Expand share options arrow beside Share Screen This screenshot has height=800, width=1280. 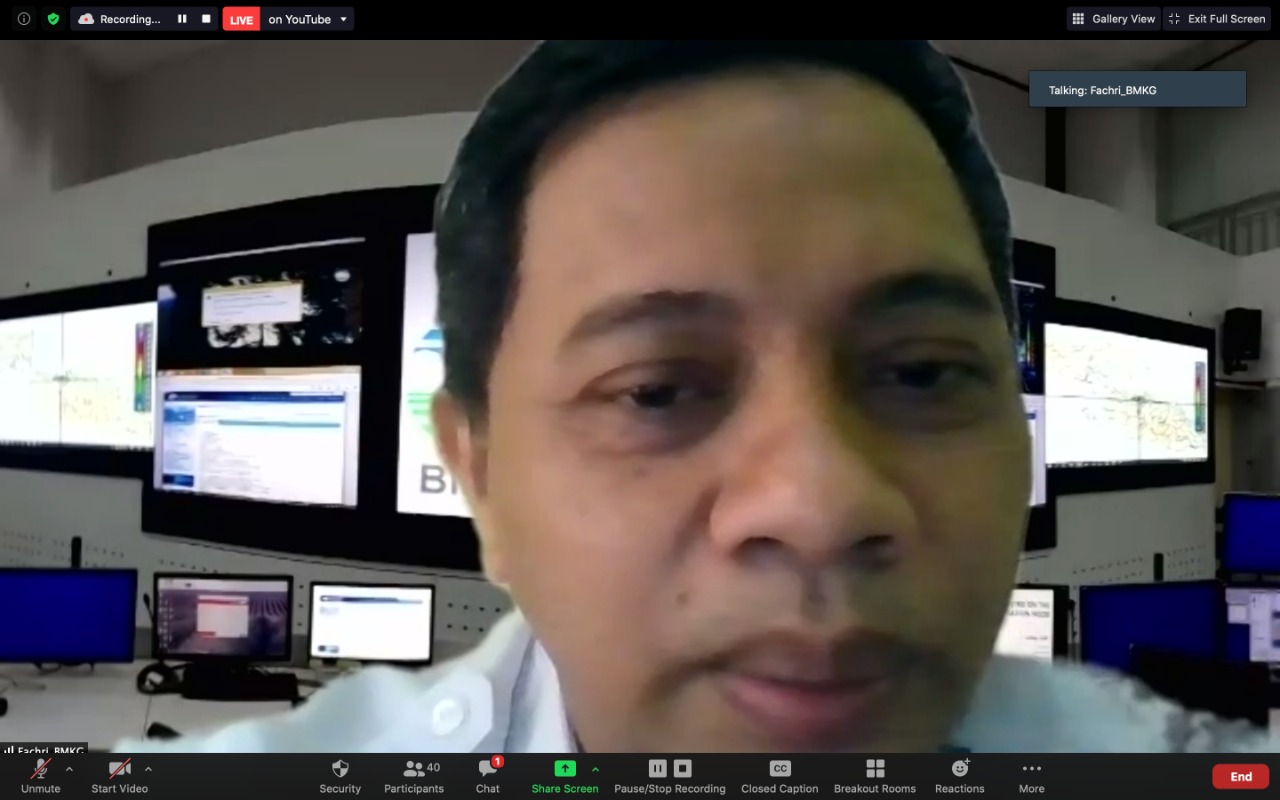click(596, 769)
